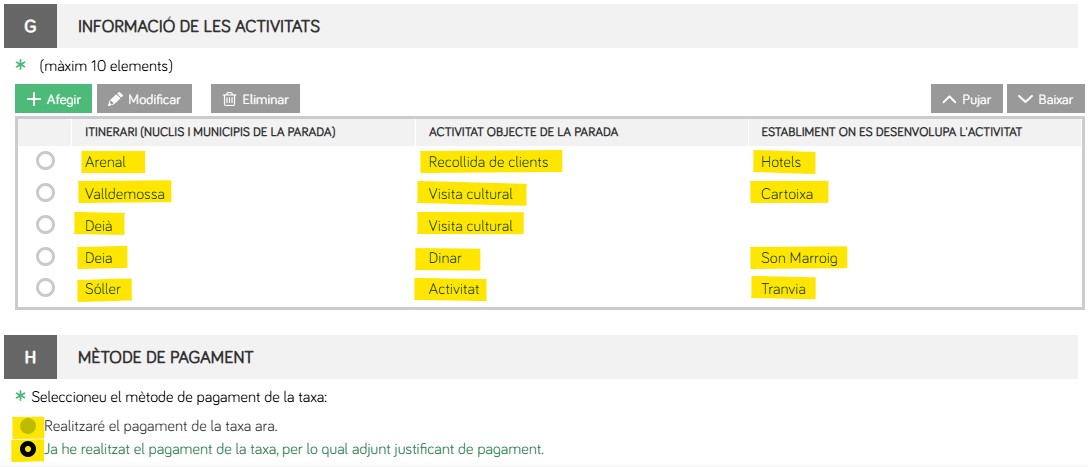Click the Cartoixa establishment cell

click(788, 194)
